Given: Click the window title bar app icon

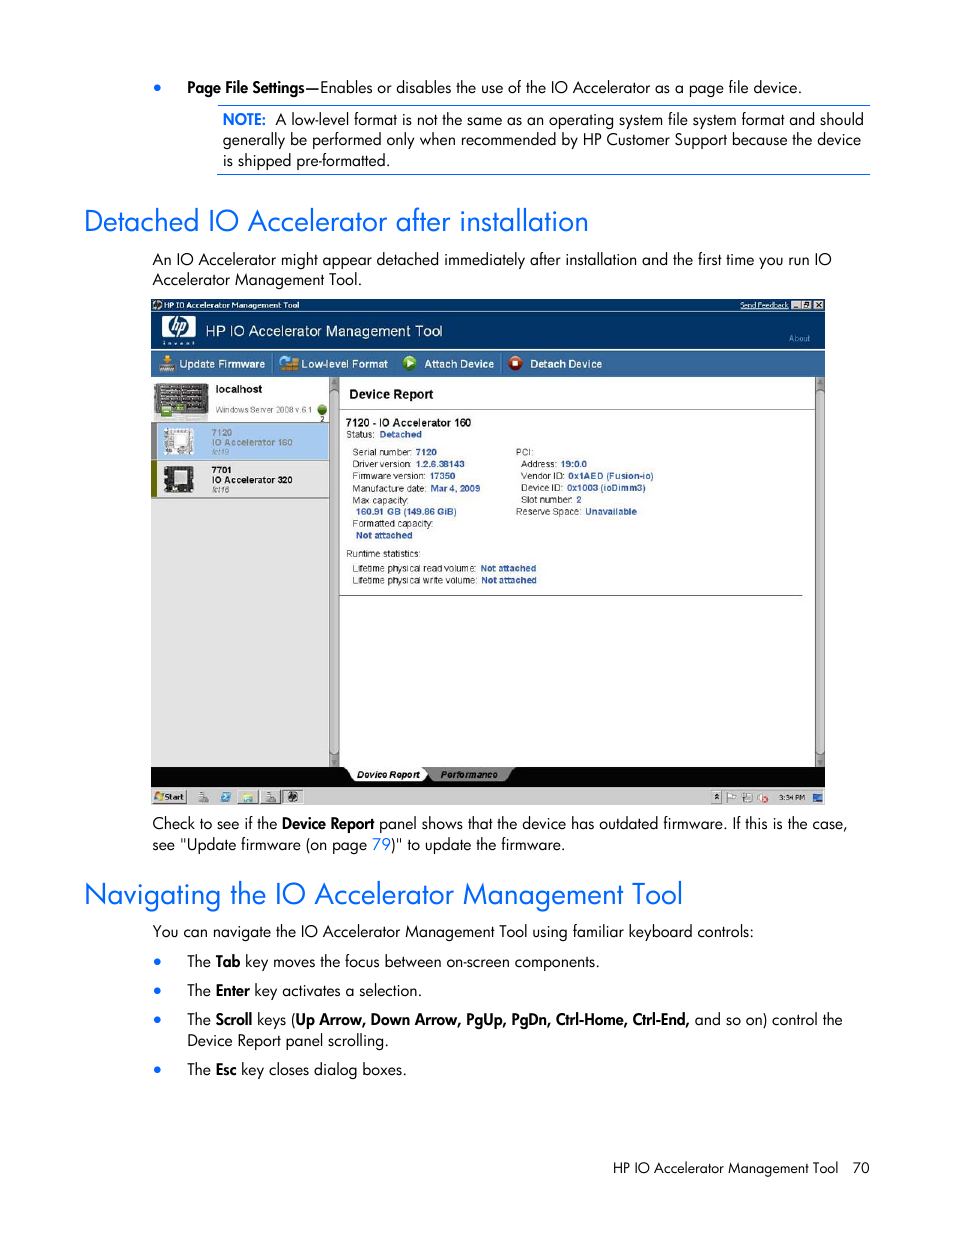Looking at the screenshot, I should 157,305.
